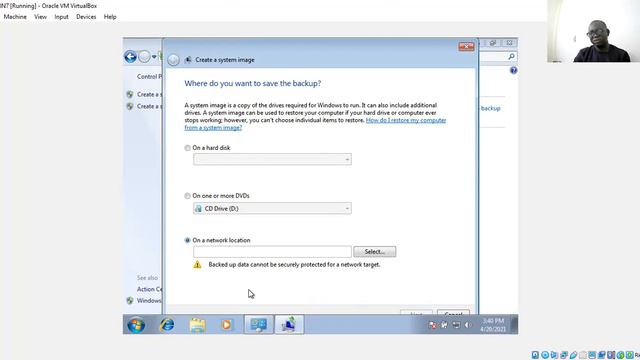Click the yellow warning icon beside the network message

(198, 264)
